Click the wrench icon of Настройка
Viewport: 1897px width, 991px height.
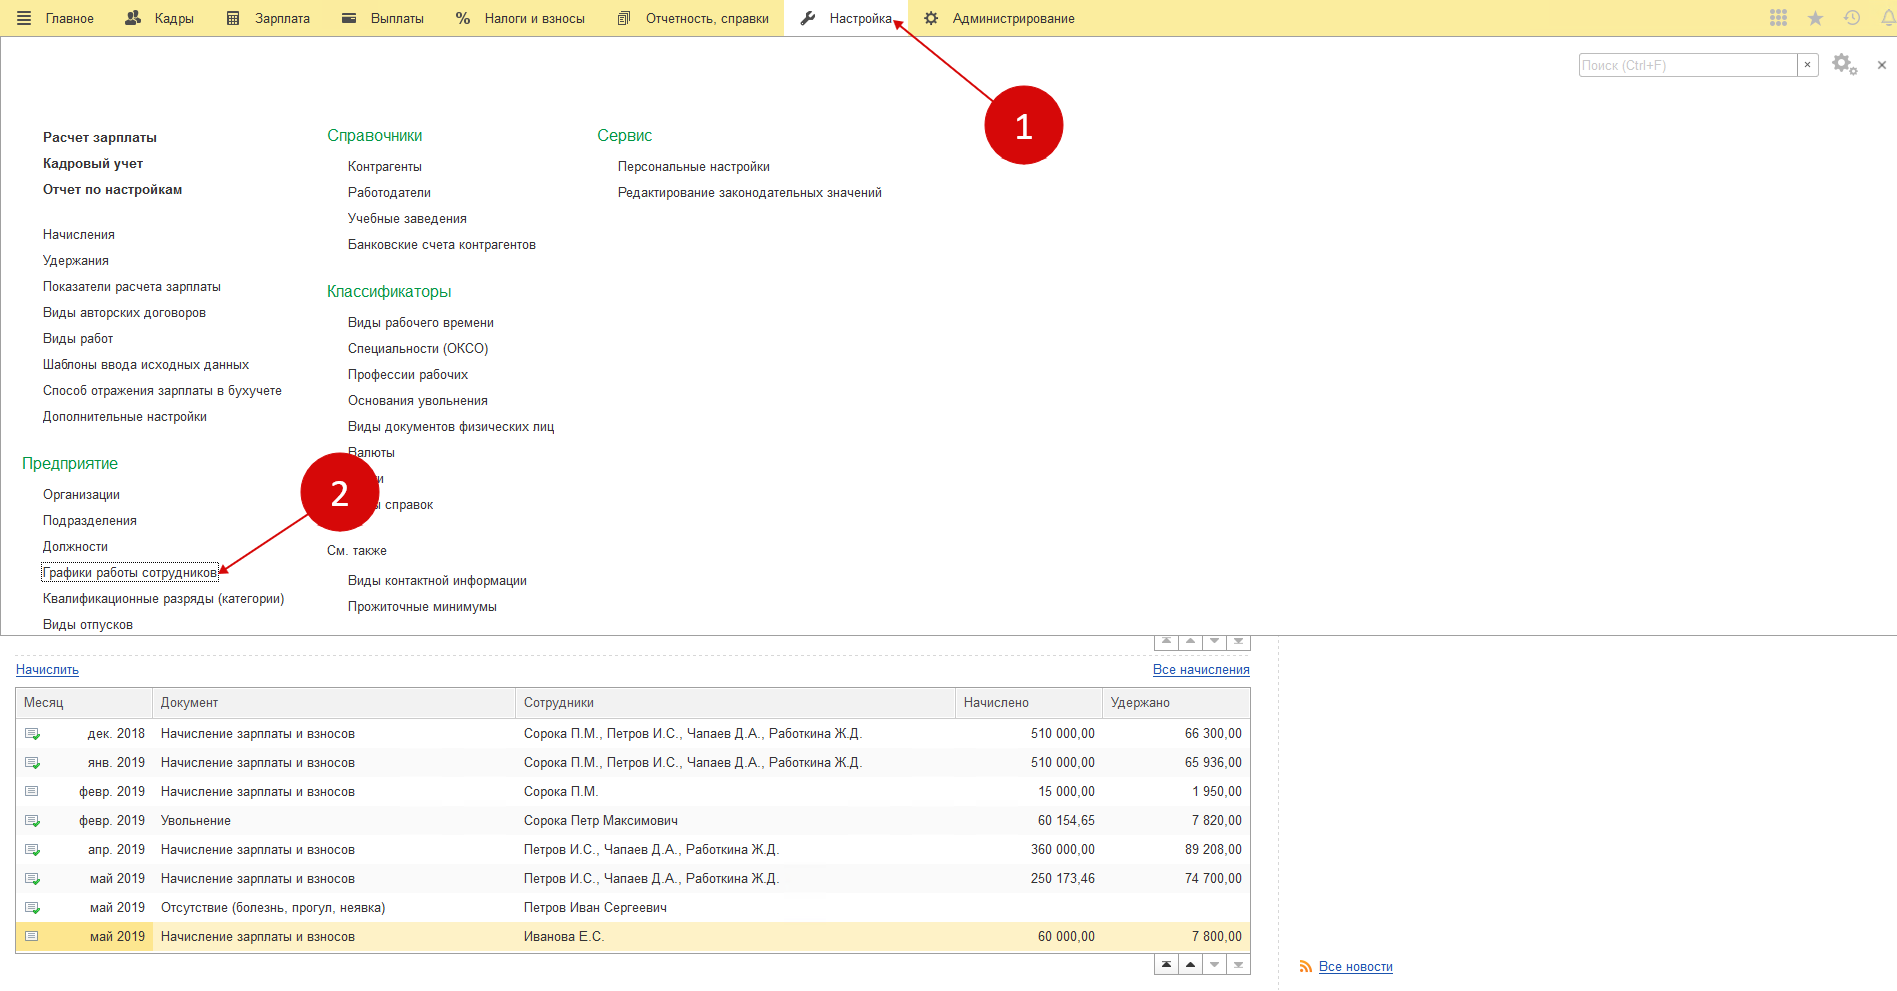click(x=808, y=18)
